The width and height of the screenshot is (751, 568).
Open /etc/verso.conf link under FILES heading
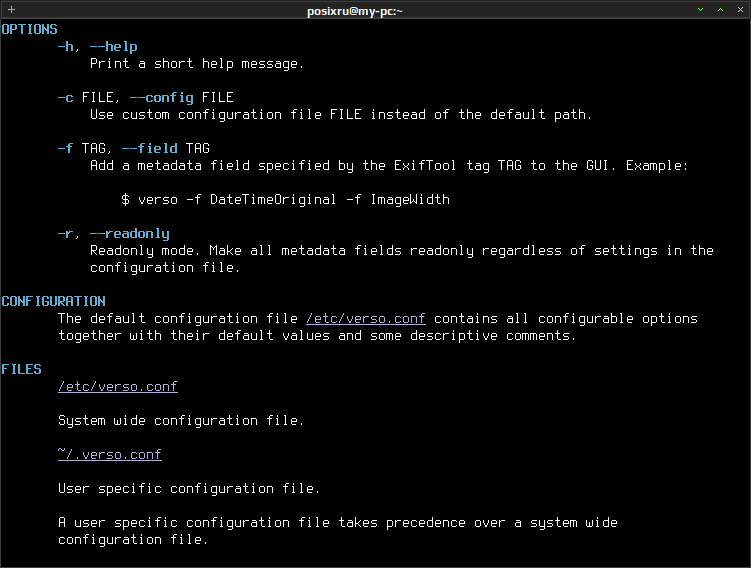118,386
